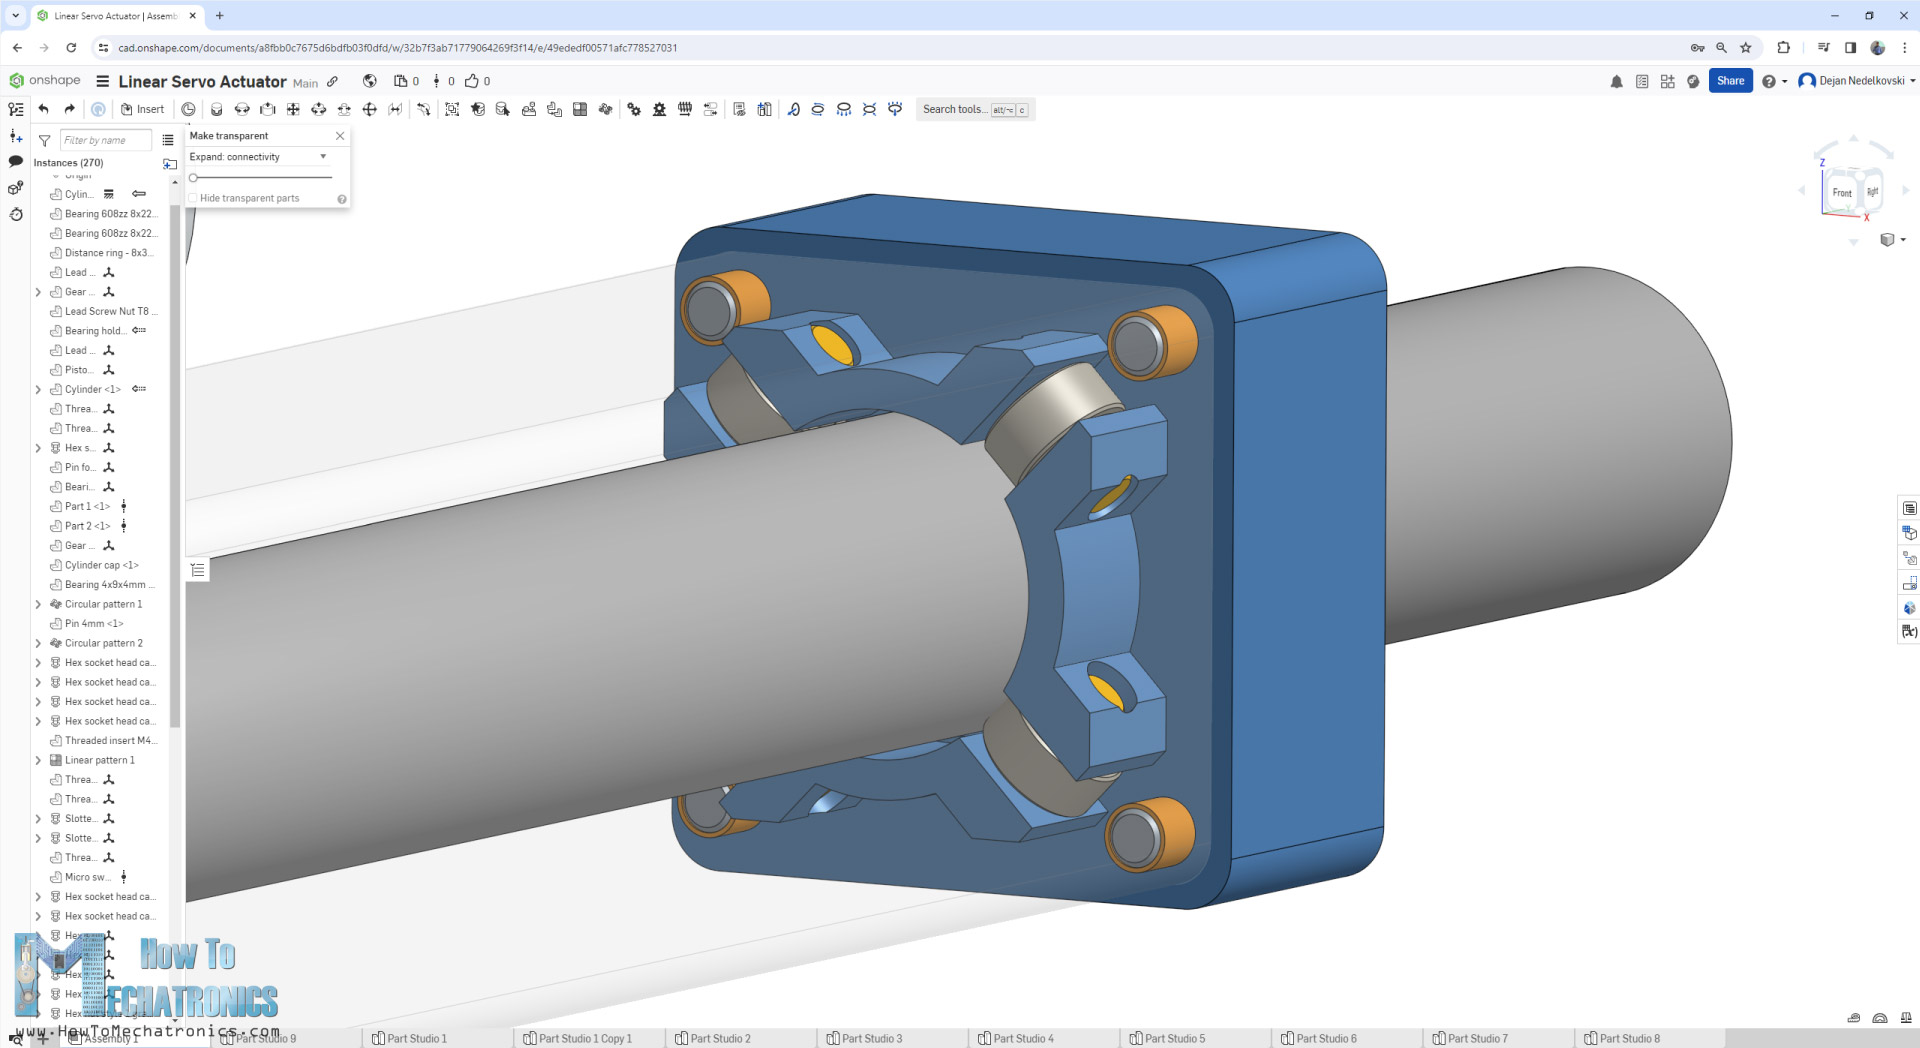Expand the Linear pattern 1 tree item

point(38,760)
